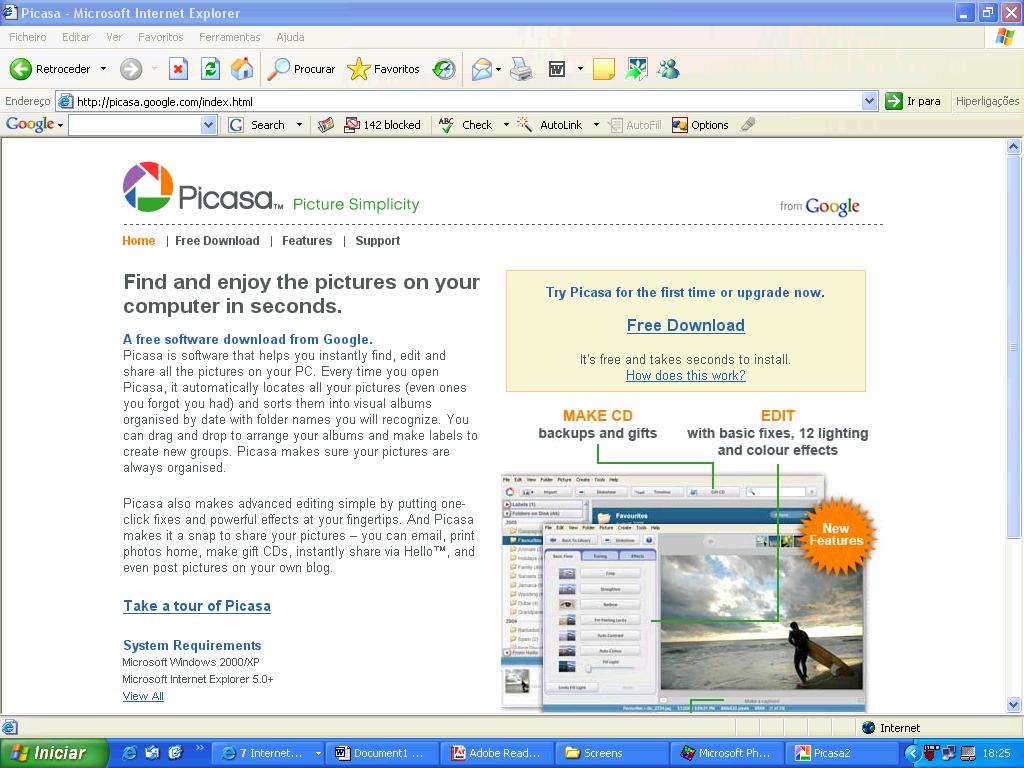This screenshot has width=1024, height=768.
Task: Click the Messenger people icon
Action: (669, 69)
